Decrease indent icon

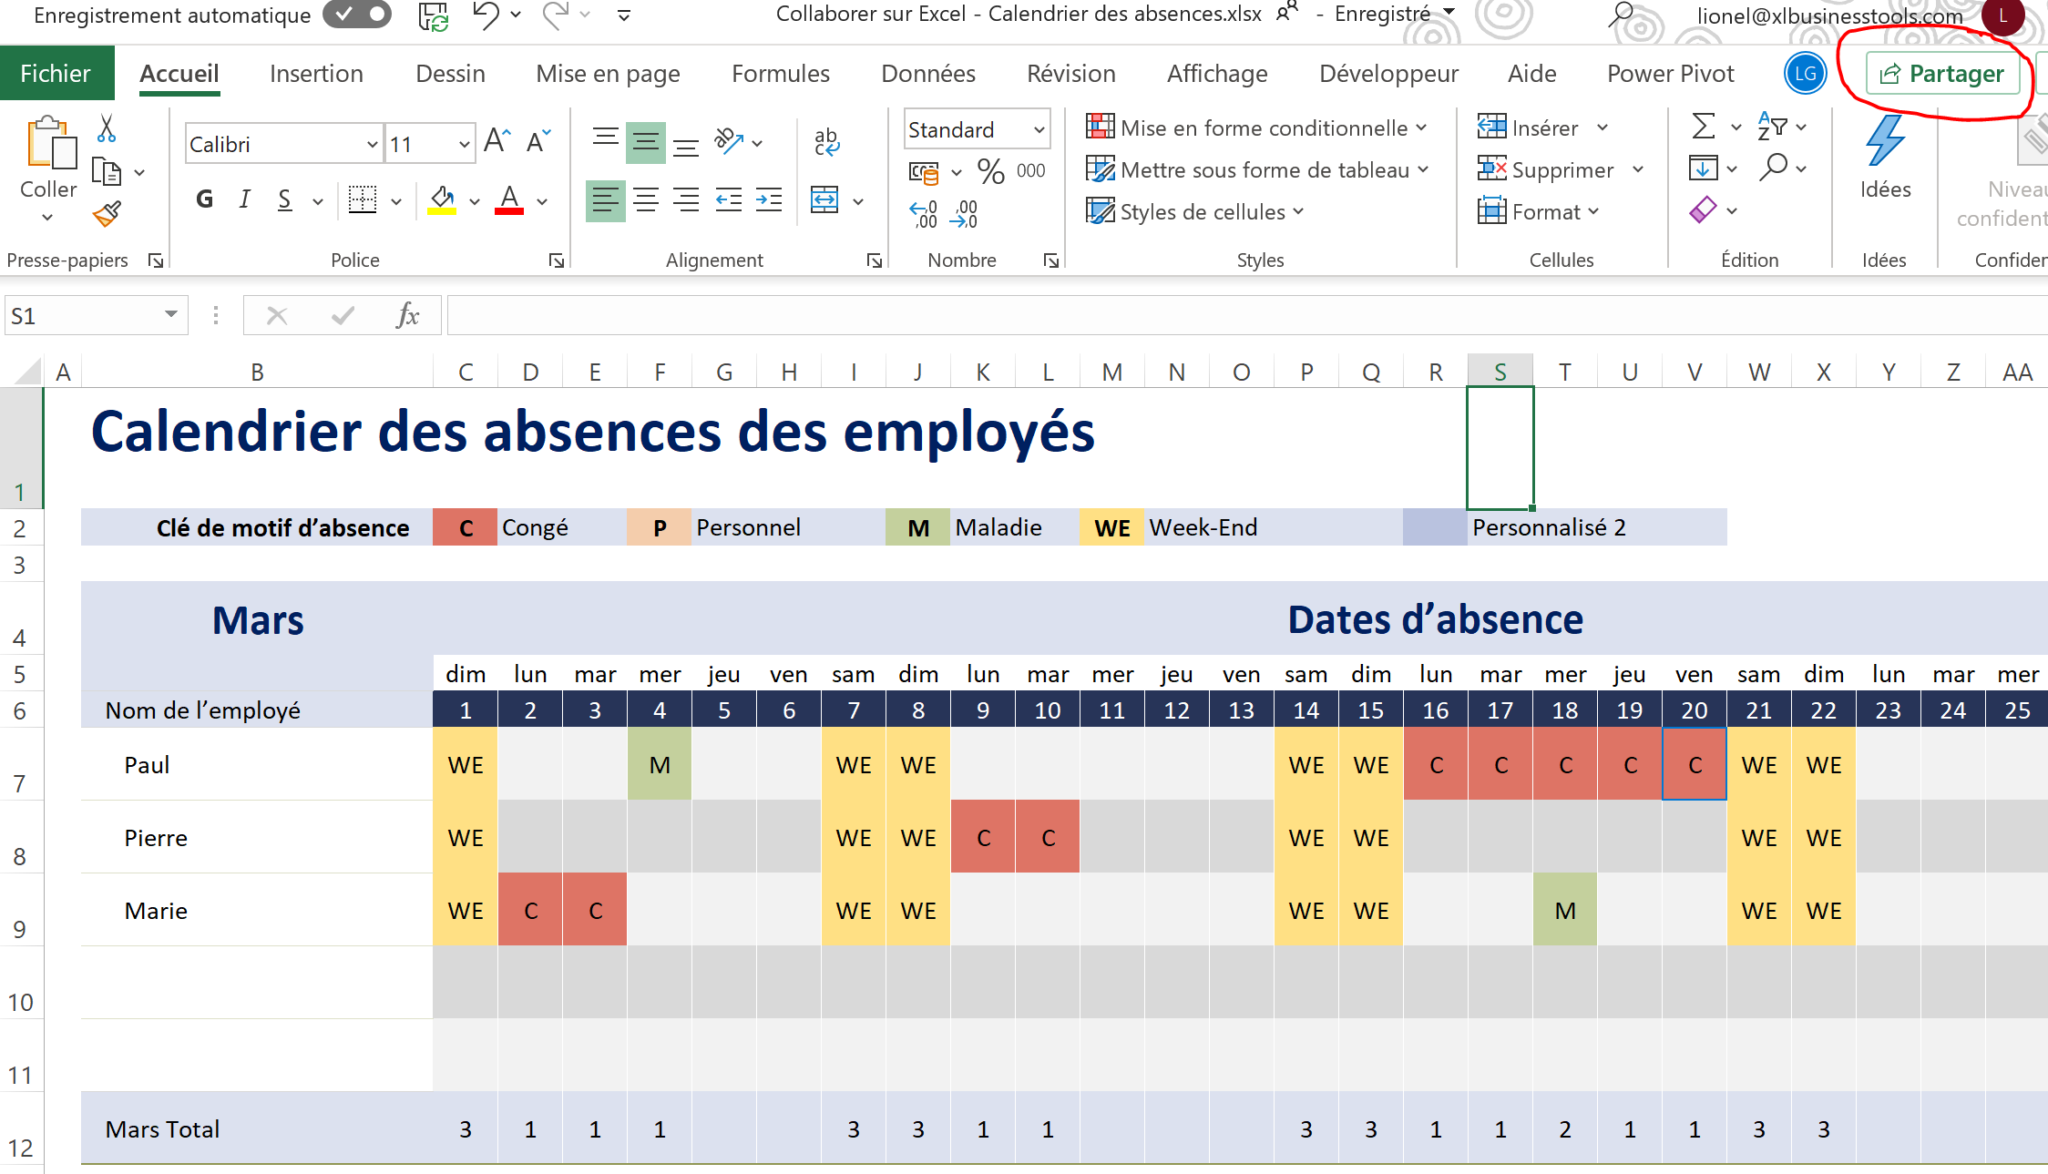click(x=728, y=200)
